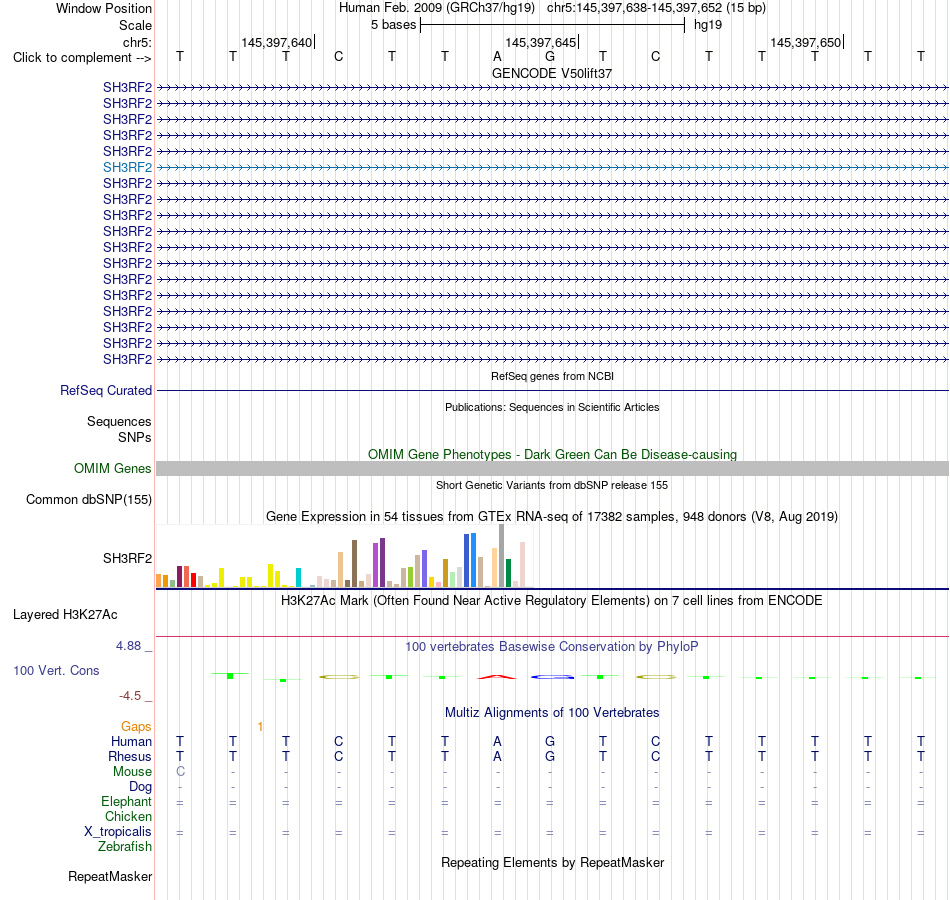Click the G base in the complement sequence row
This screenshot has width=950, height=900.
tap(550, 56)
